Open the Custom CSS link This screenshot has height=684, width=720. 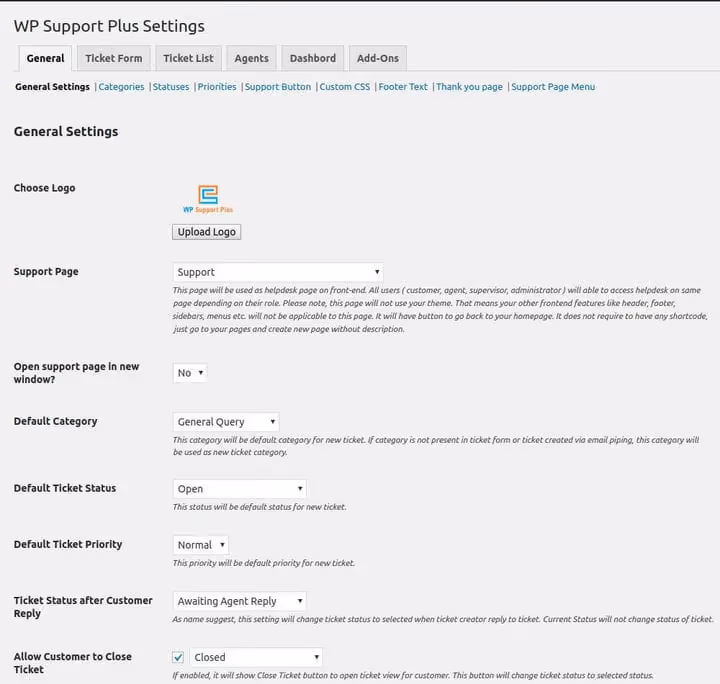(345, 87)
